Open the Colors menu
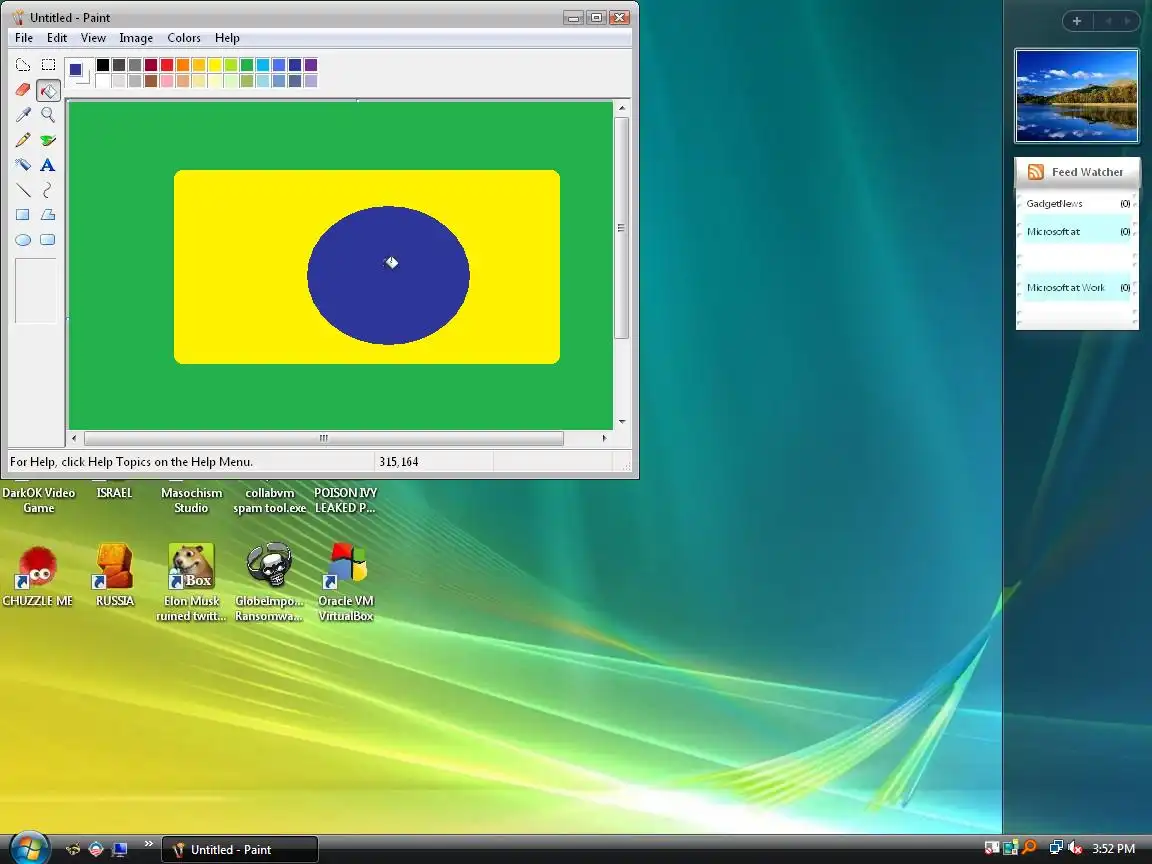Screen dimensions: 1152x864 [184, 37]
